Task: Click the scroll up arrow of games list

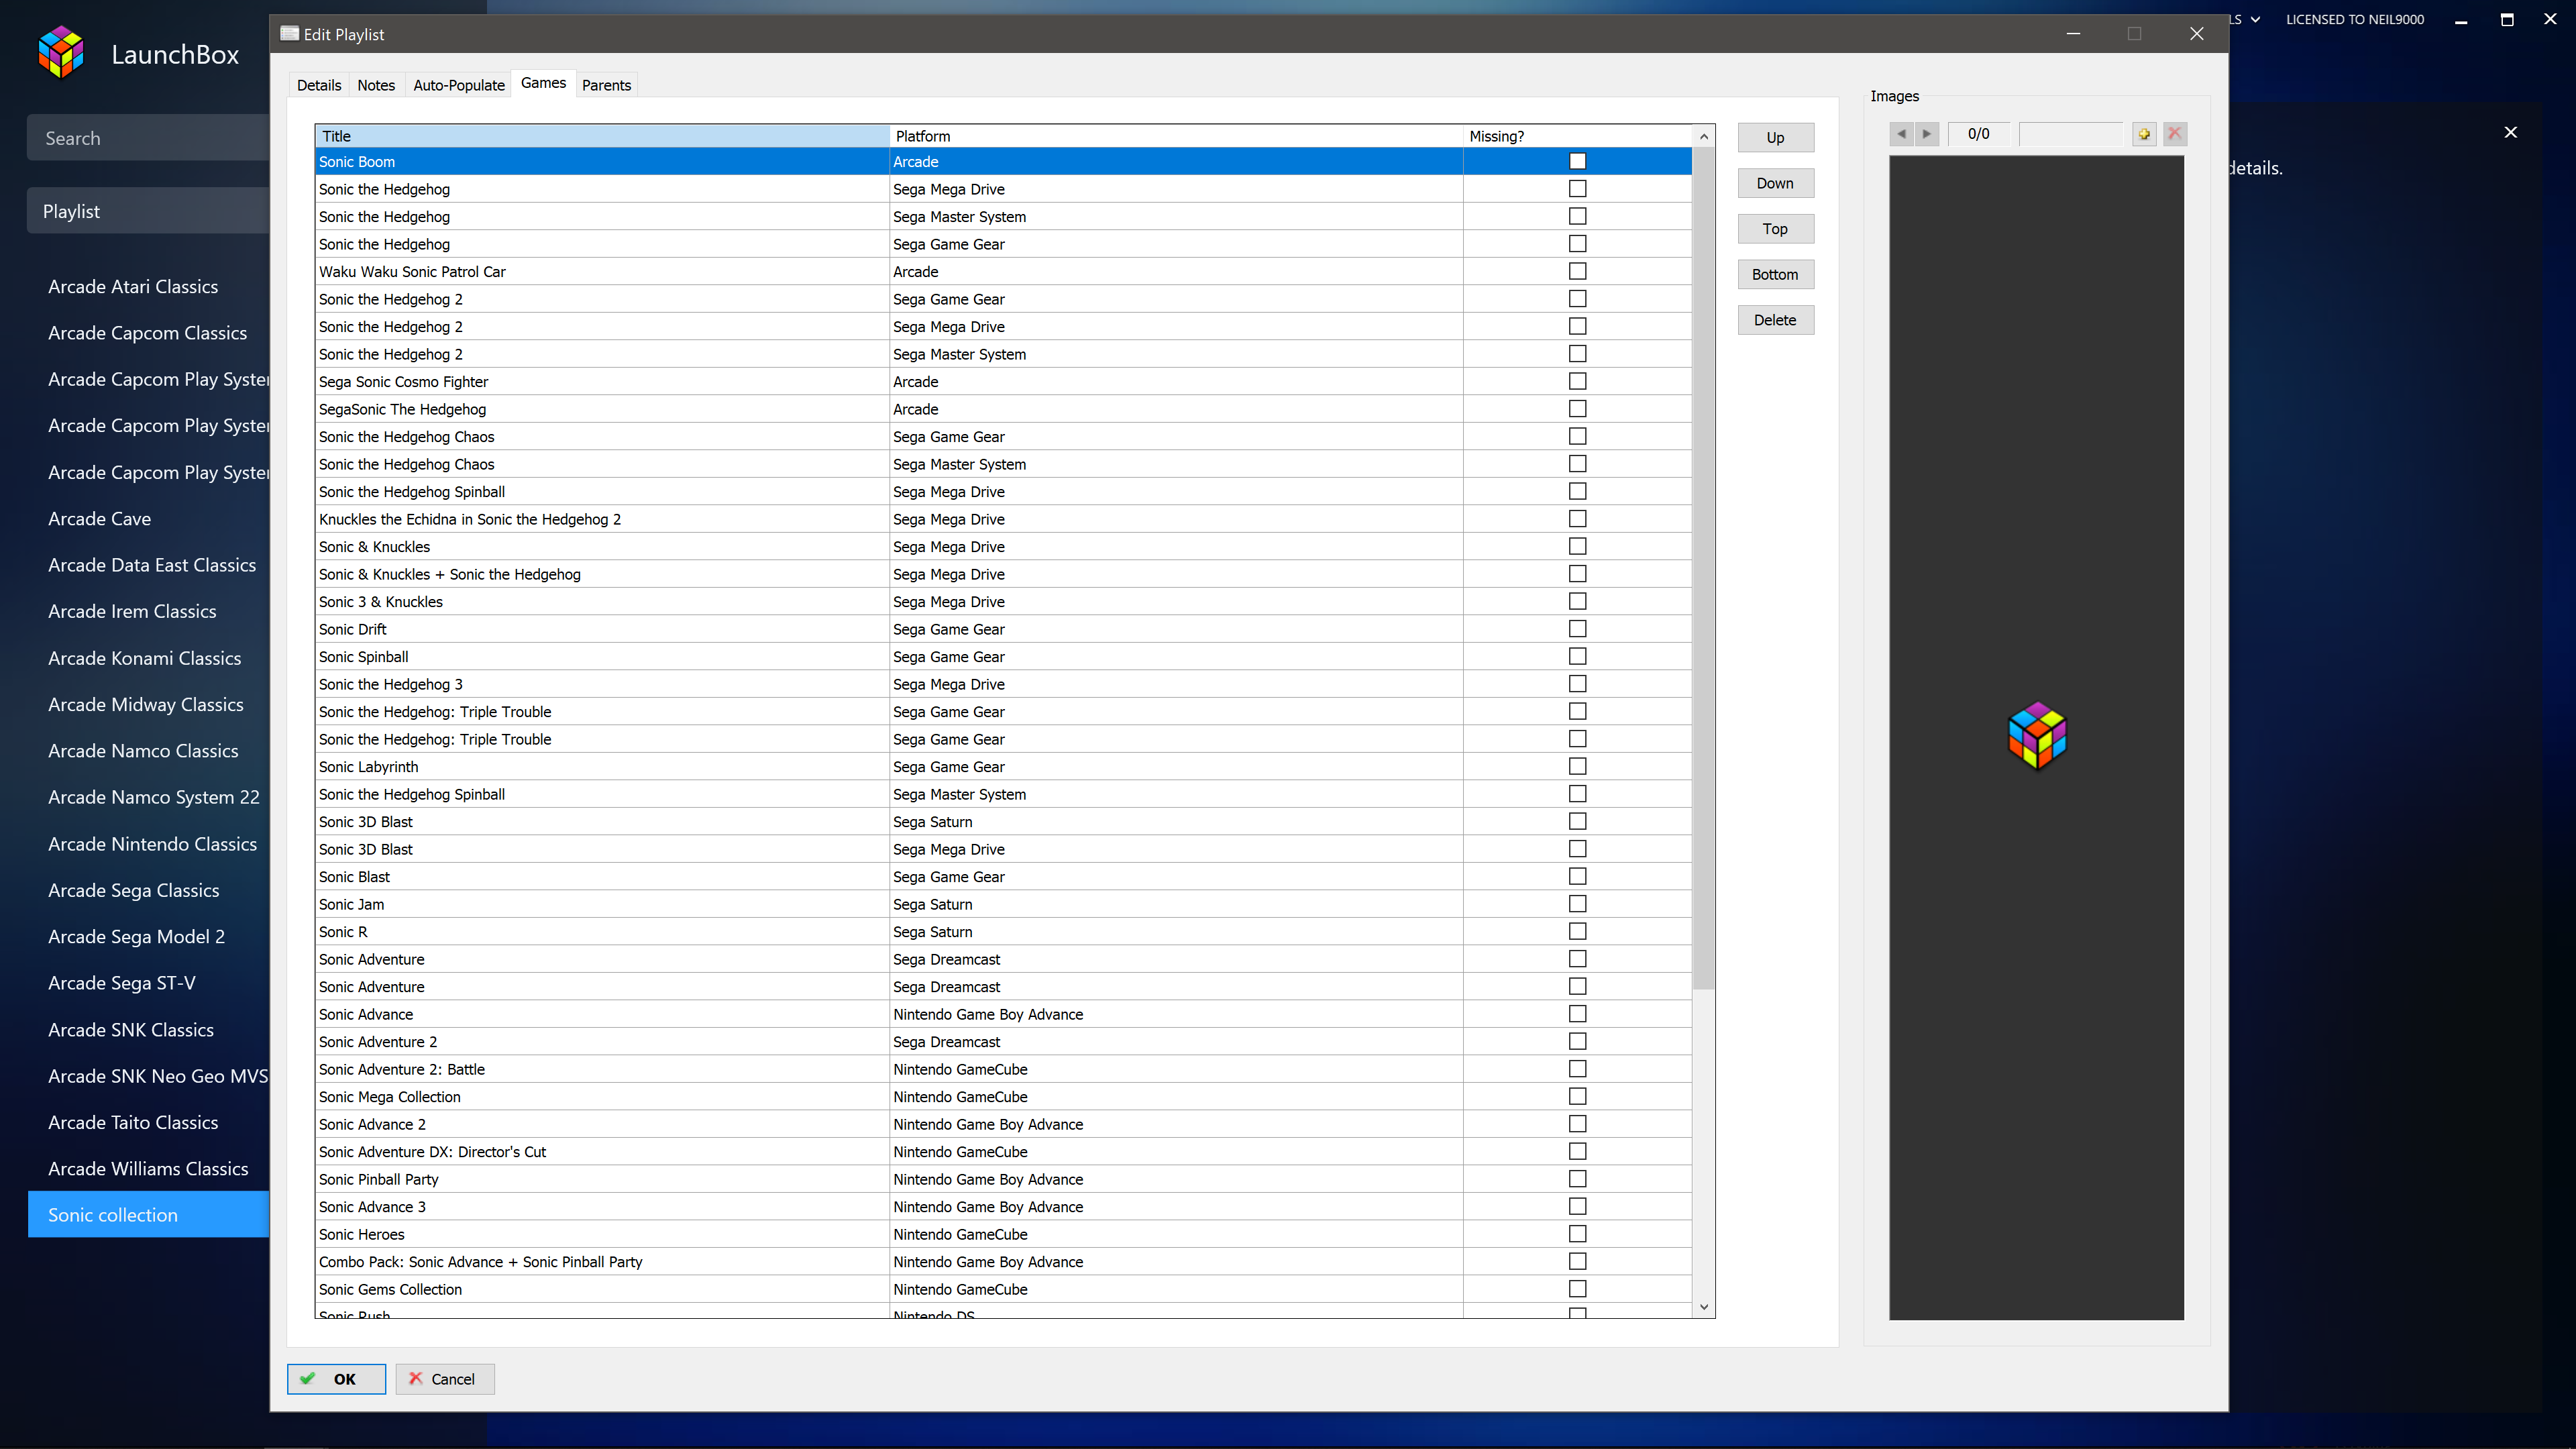Action: pyautogui.click(x=1704, y=136)
